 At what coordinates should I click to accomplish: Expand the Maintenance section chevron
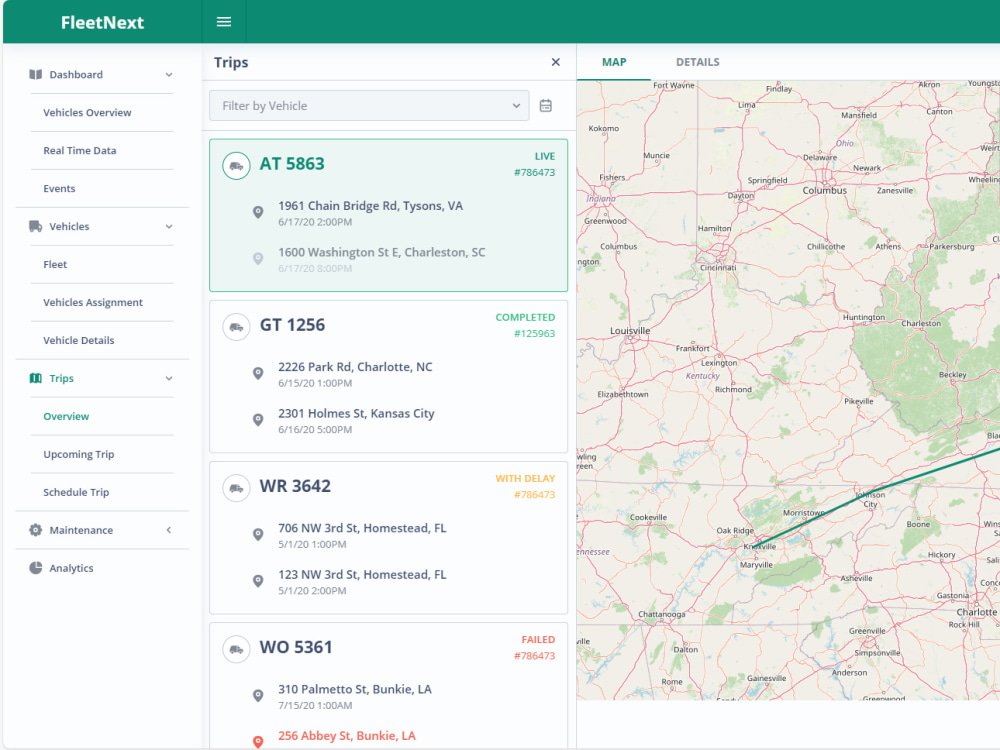coord(169,530)
